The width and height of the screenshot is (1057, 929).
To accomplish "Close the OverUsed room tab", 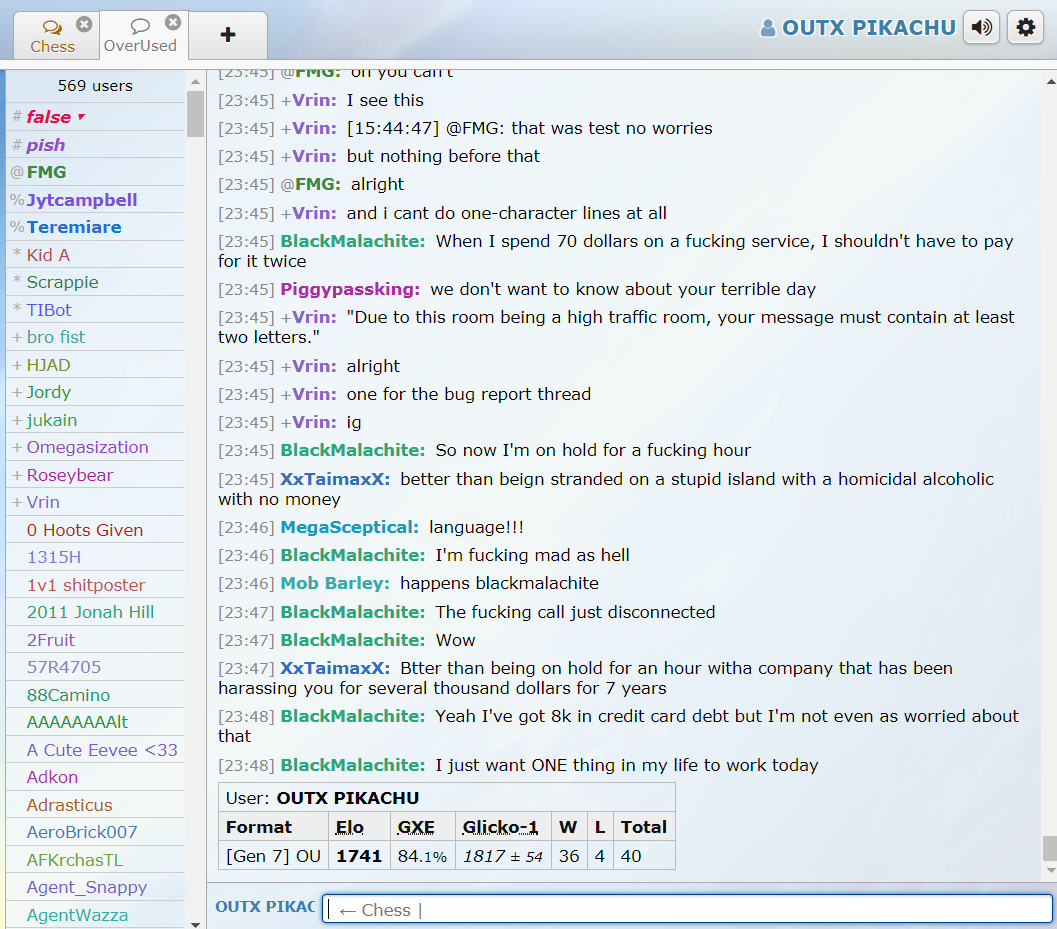I will [173, 22].
